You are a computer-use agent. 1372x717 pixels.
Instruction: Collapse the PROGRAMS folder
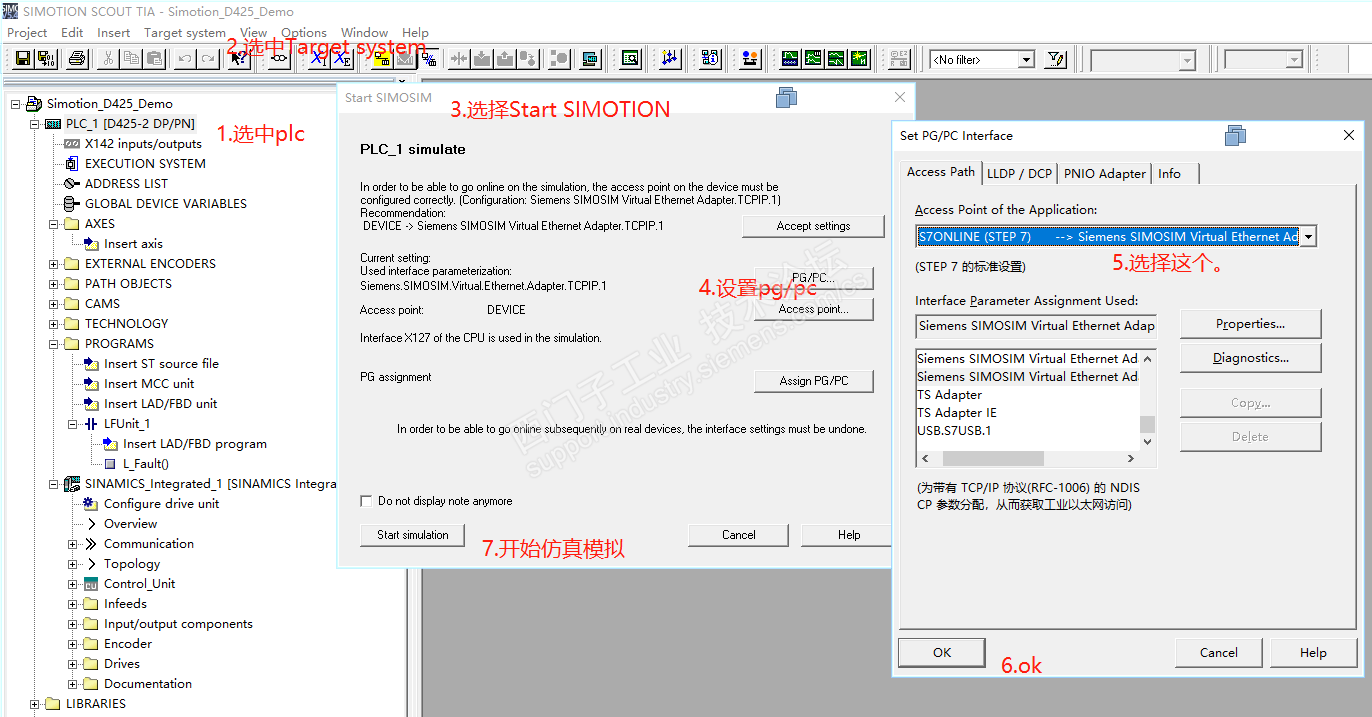click(53, 344)
